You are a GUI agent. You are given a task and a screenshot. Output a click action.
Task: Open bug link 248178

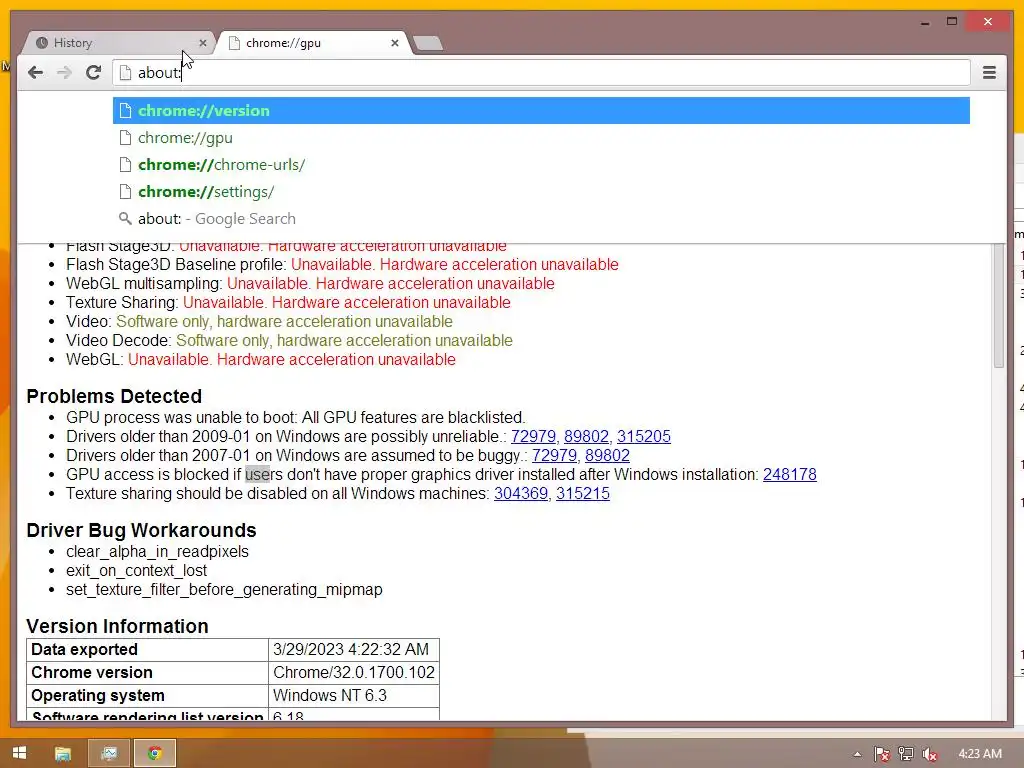[790, 474]
